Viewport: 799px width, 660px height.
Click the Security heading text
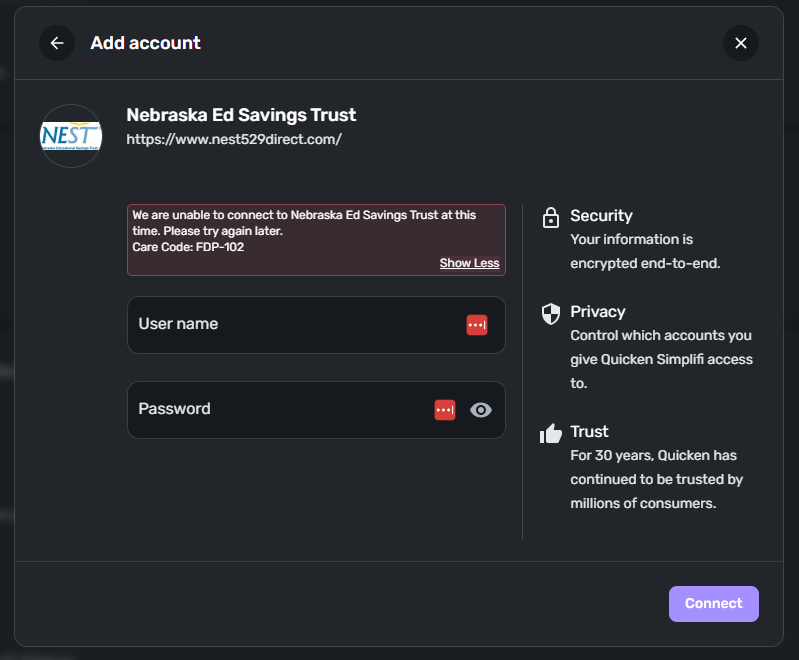click(601, 216)
